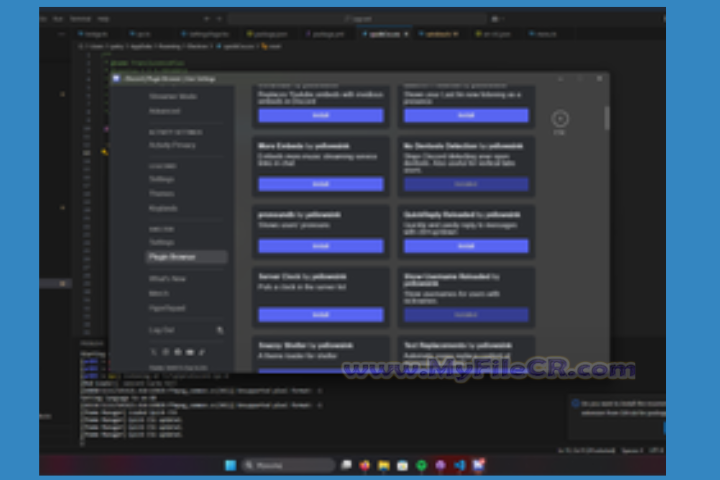Image resolution: width=720 pixels, height=480 pixels.
Task: Open the Terminal menu in VS Code
Action: [x=80, y=19]
